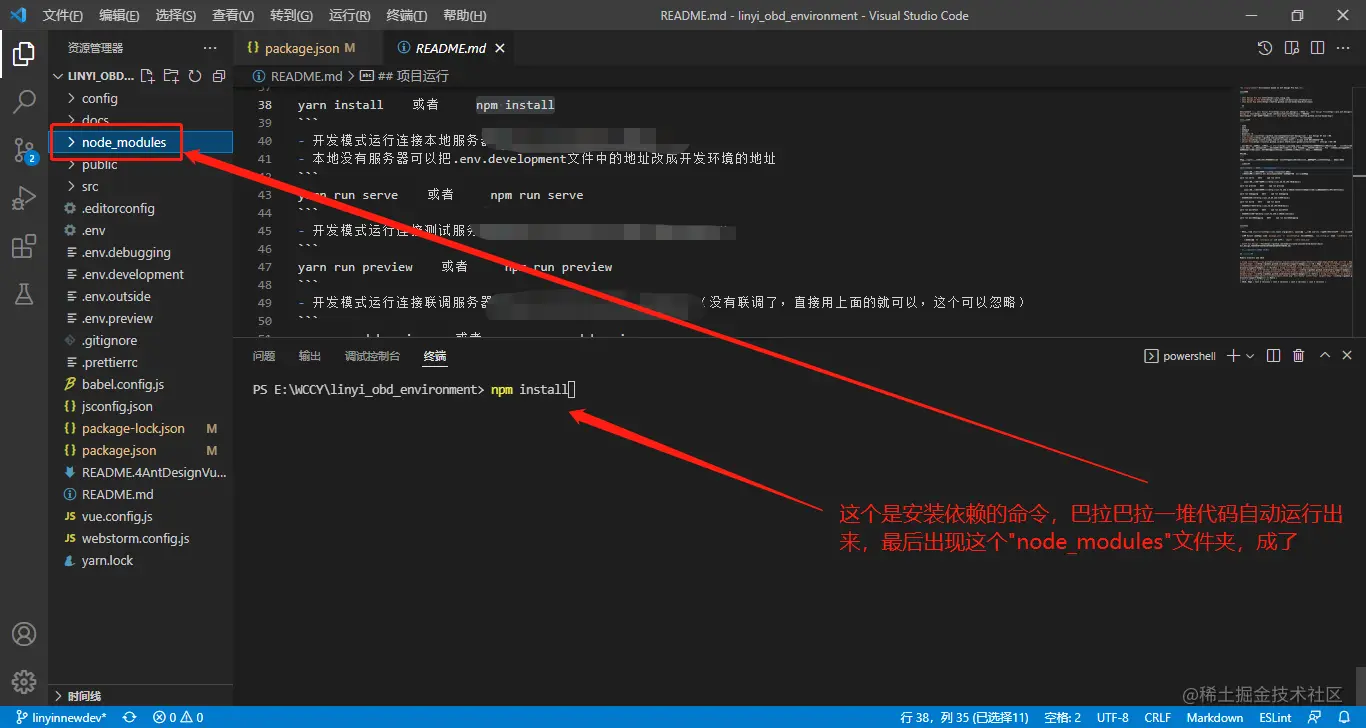Maximize the terminal panel size

(1325, 356)
